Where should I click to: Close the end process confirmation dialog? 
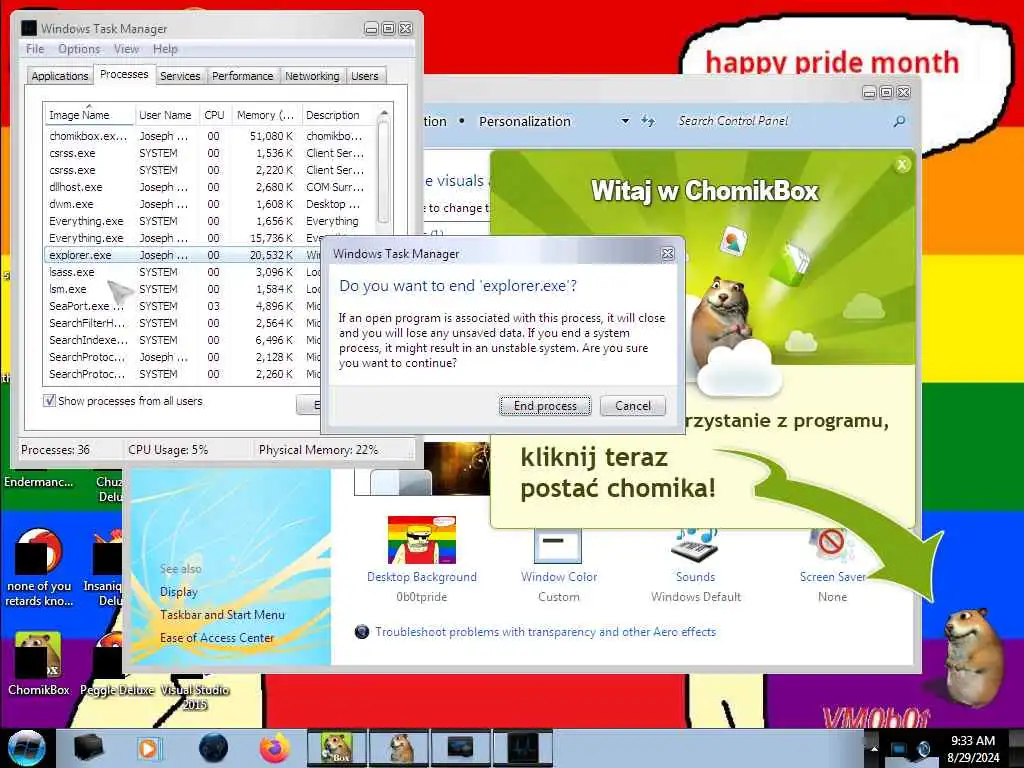click(x=667, y=253)
